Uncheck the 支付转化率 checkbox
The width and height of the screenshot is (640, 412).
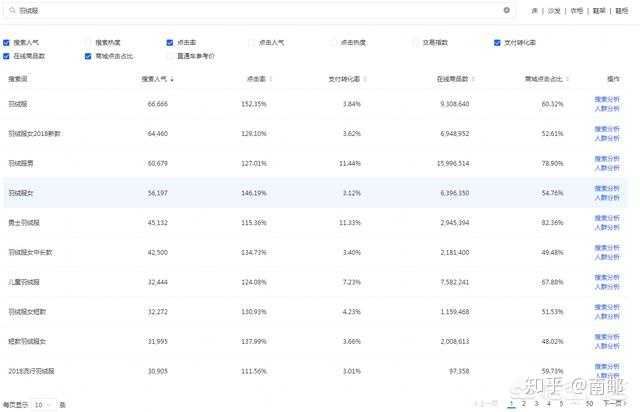(x=497, y=43)
